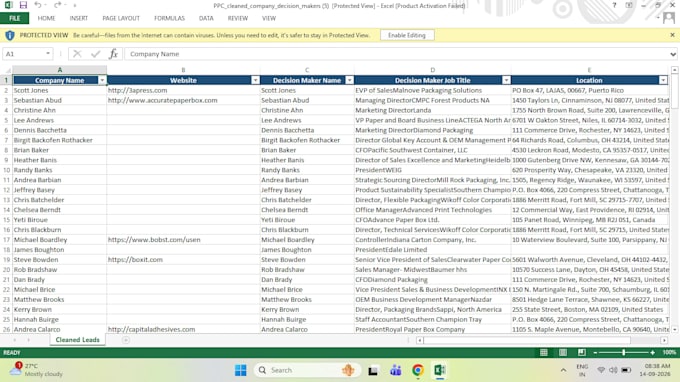
Task: Click cell http://www.accuratepaperbox.com
Action: tap(183, 100)
